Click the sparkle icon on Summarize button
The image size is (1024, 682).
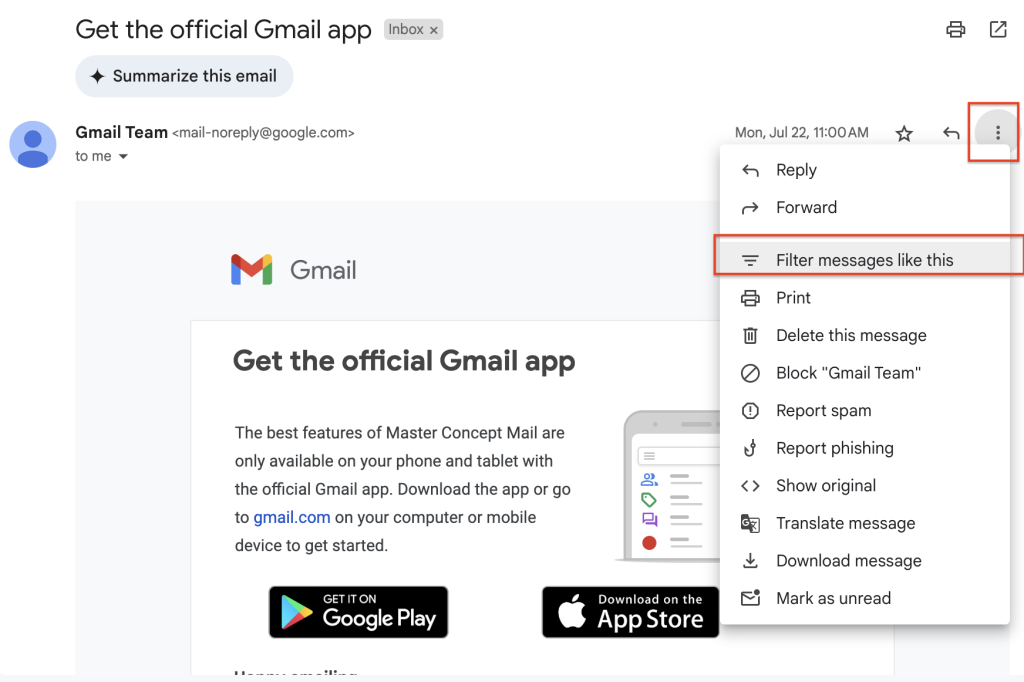click(97, 76)
